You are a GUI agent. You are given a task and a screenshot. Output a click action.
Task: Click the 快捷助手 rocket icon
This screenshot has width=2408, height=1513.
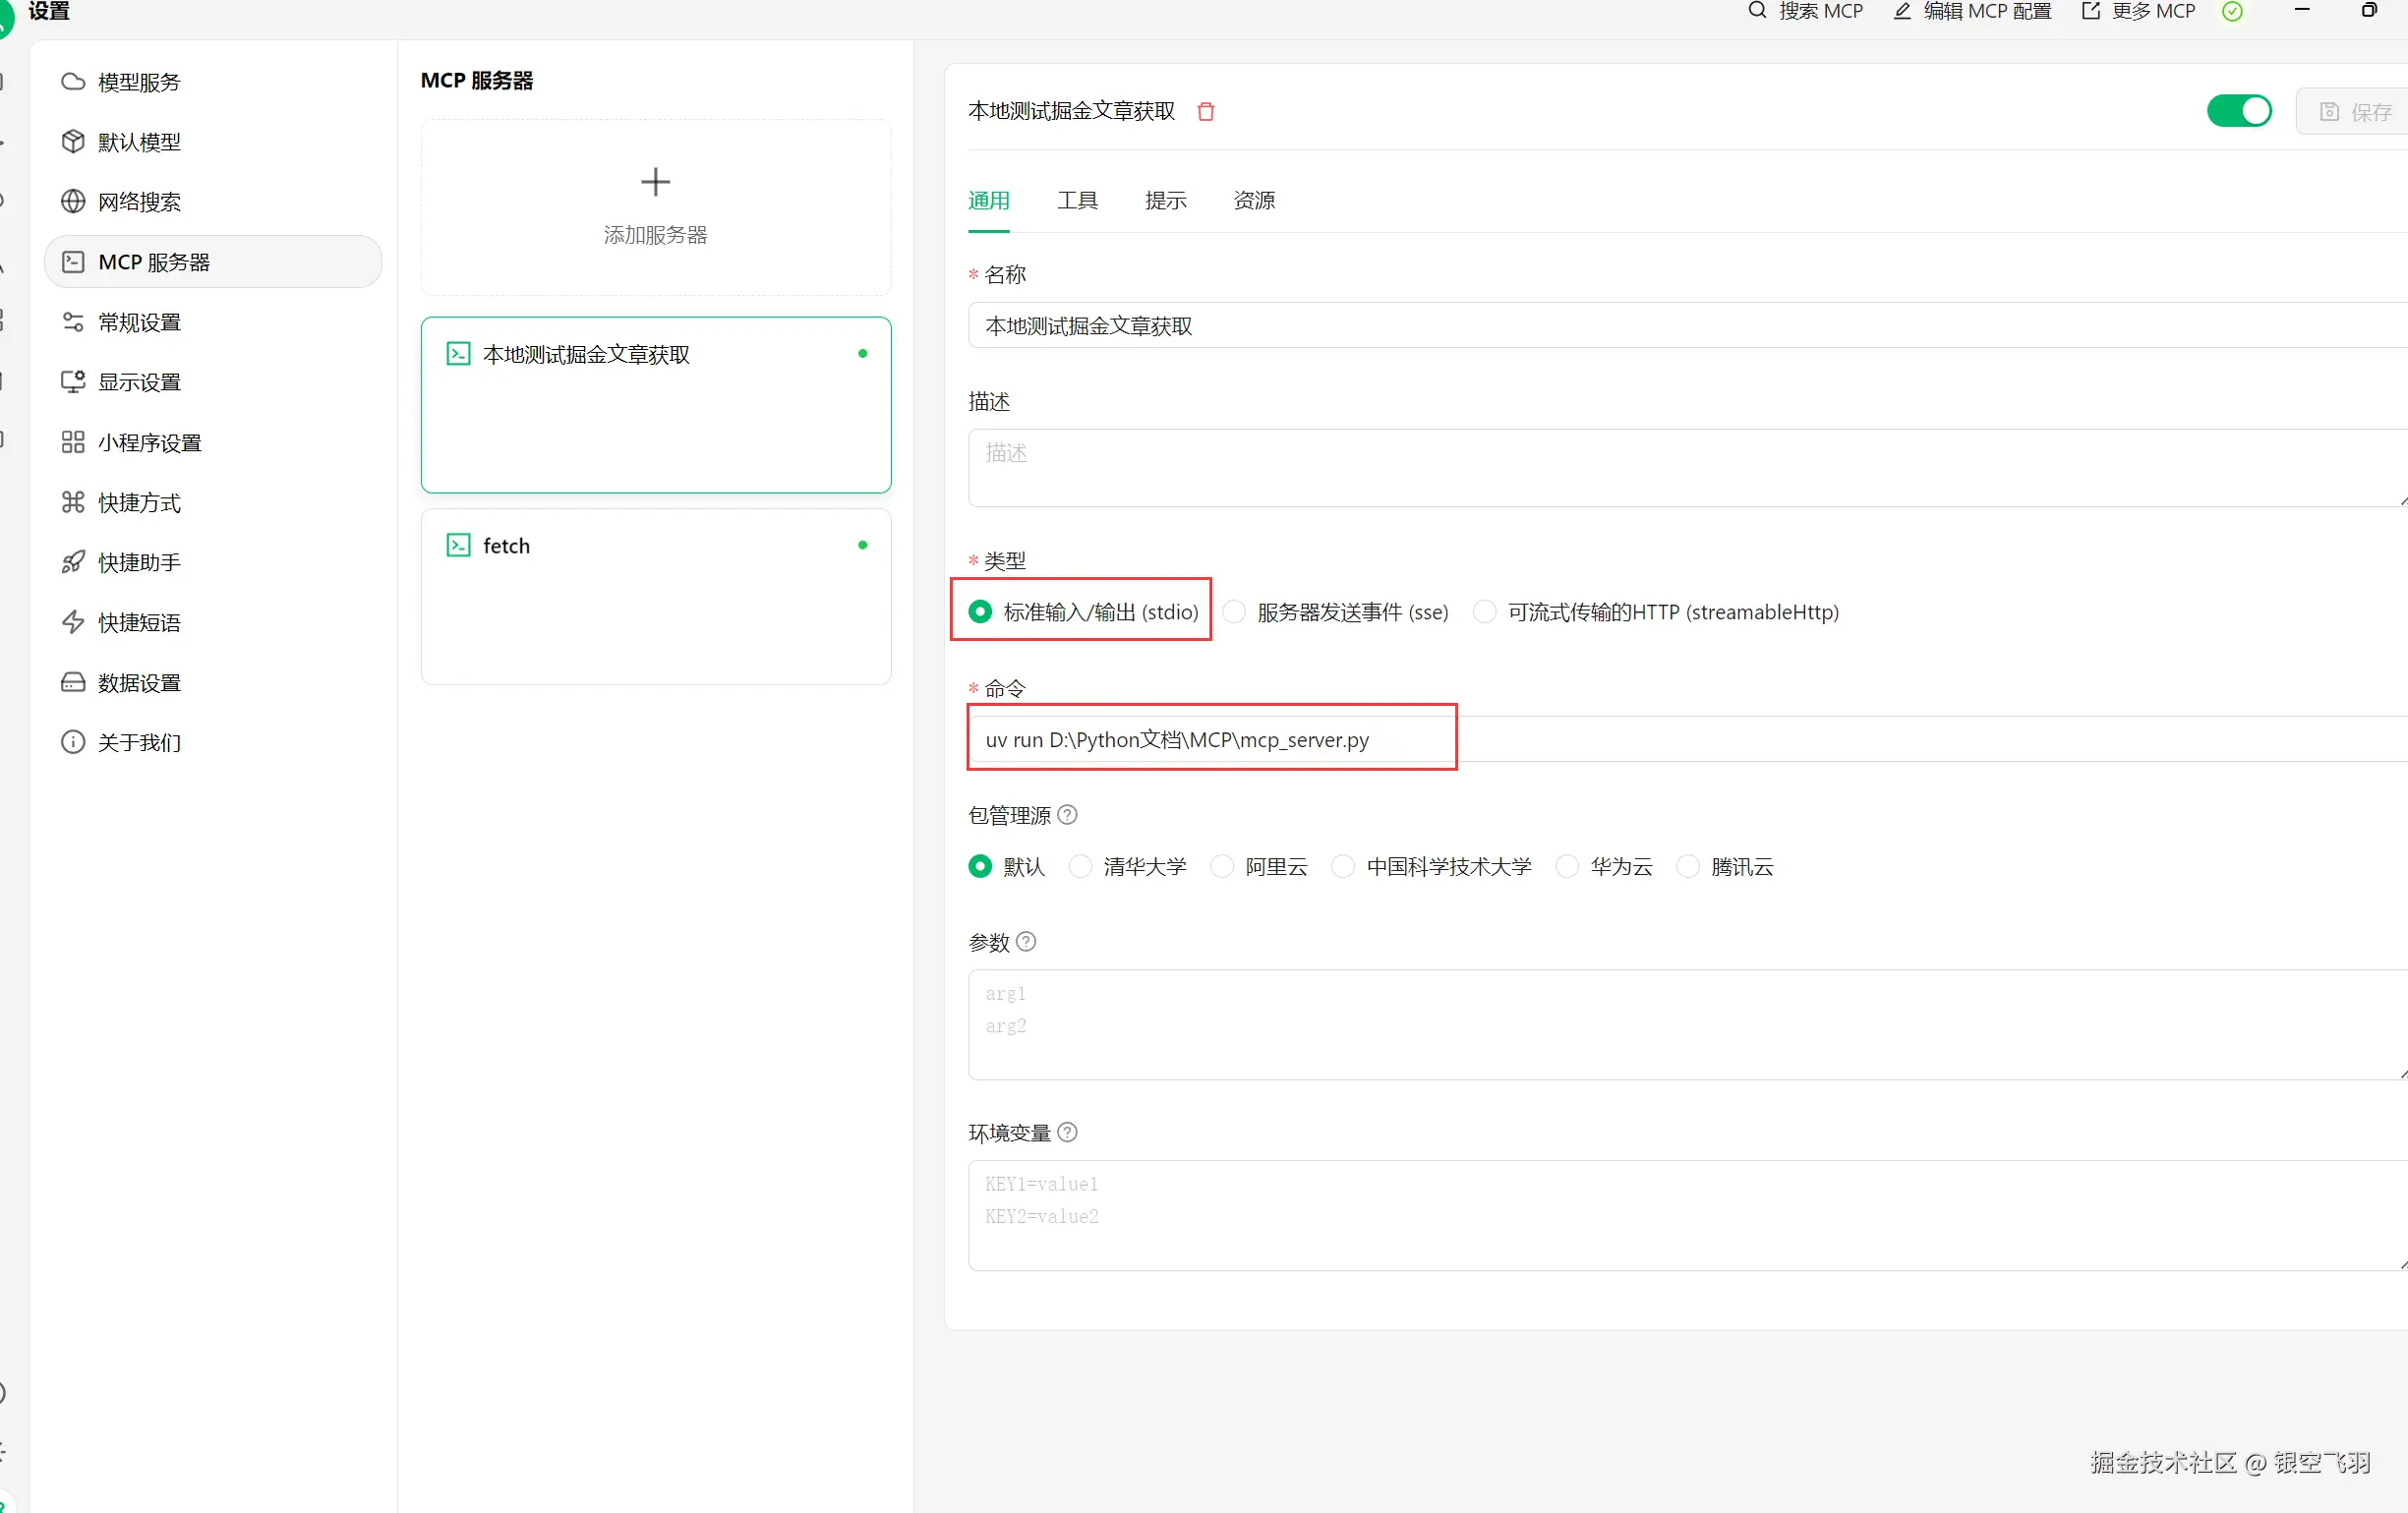point(73,562)
